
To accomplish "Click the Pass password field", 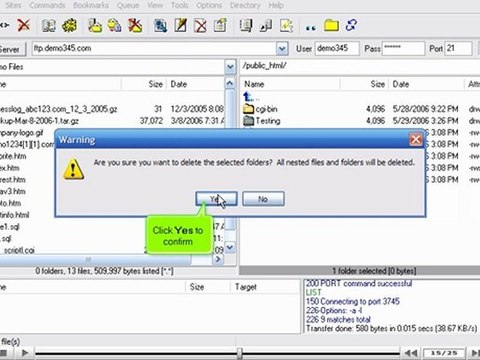I will point(403,49).
